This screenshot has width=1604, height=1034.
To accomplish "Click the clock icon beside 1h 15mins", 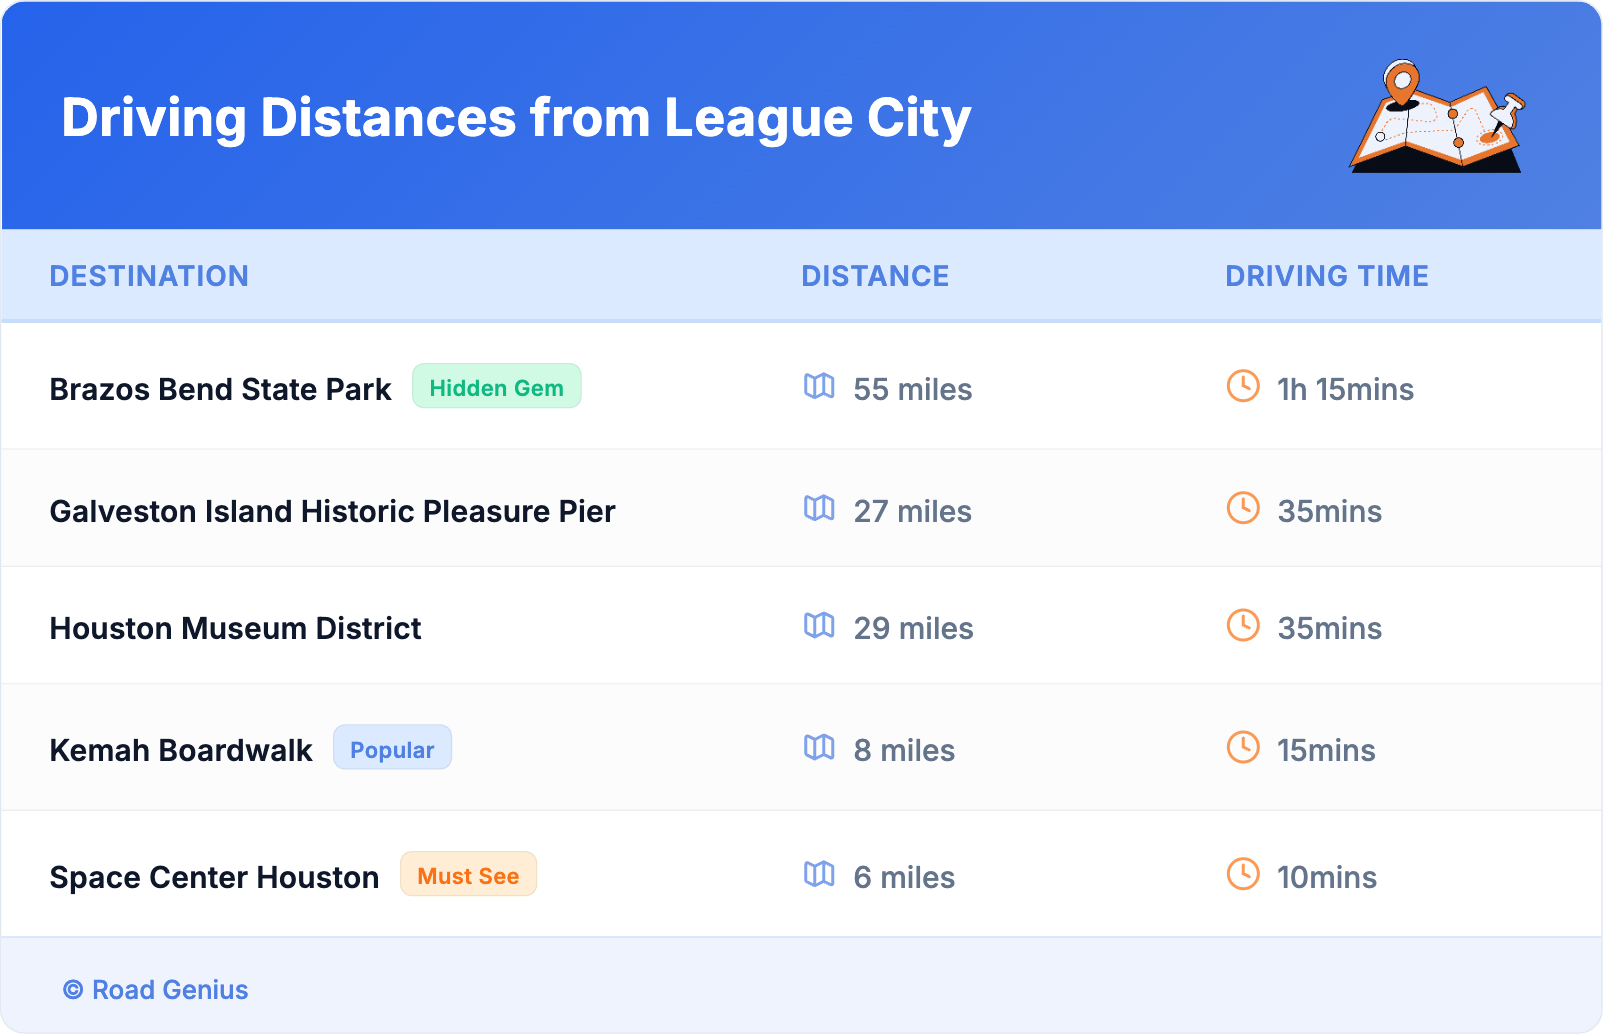I will [1243, 387].
